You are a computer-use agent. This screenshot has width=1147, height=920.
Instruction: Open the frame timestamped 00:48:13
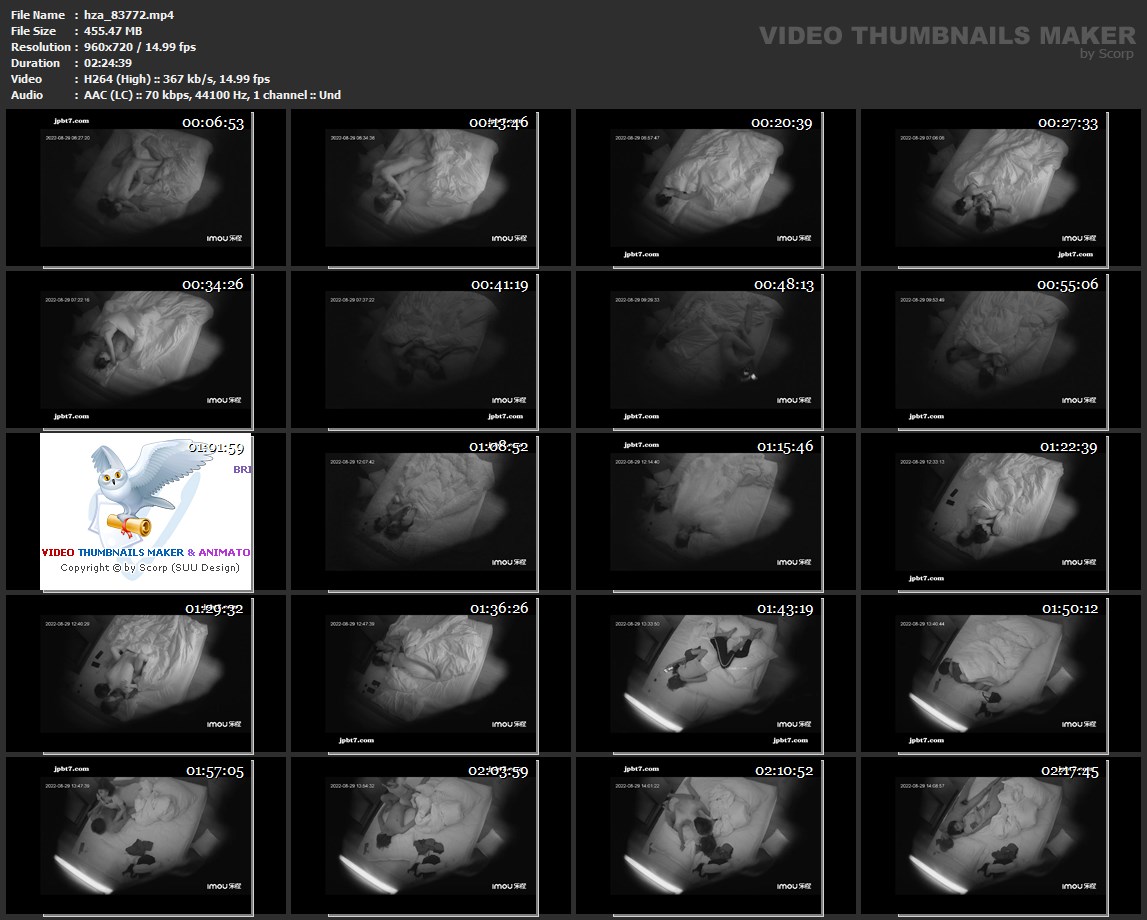click(715, 349)
